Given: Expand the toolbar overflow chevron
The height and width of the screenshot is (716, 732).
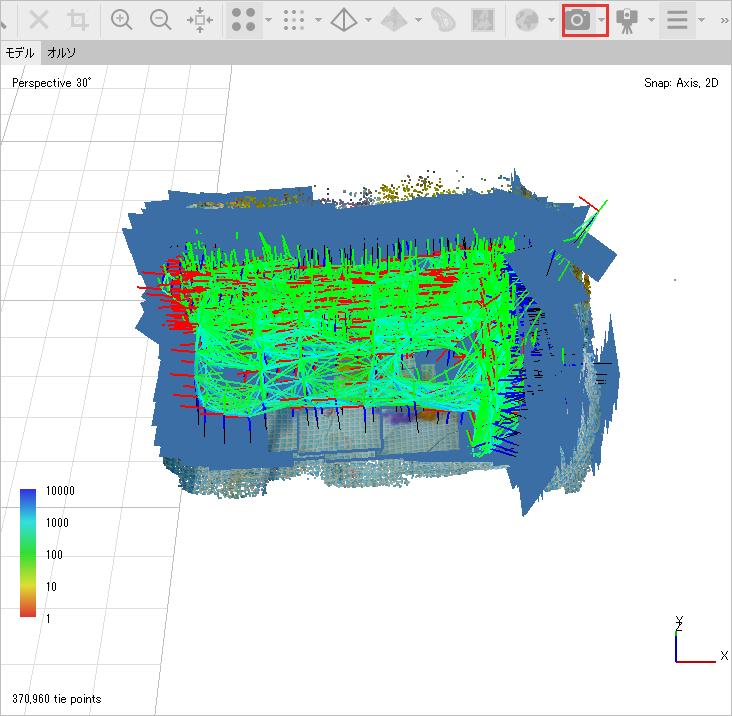Looking at the screenshot, I should coord(724,20).
